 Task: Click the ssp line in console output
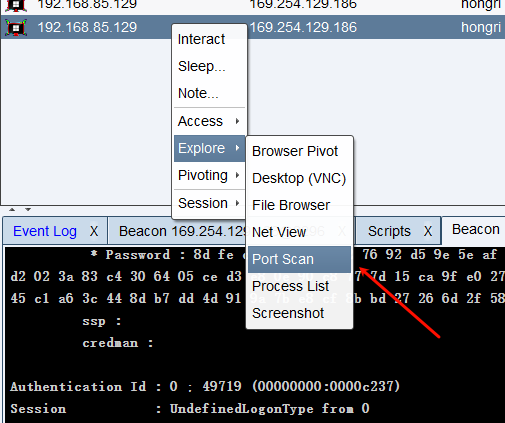pyautogui.click(x=102, y=321)
